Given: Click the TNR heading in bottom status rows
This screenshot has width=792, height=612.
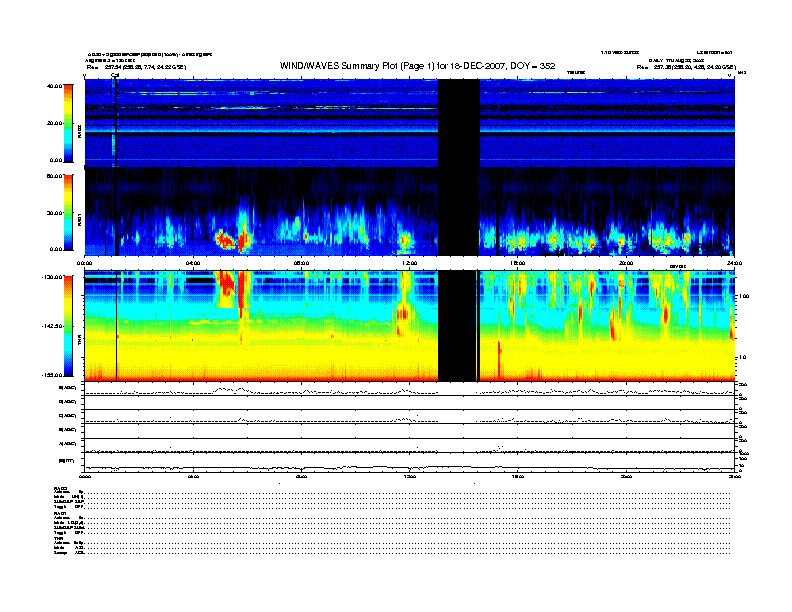Looking at the screenshot, I should tap(57, 538).
